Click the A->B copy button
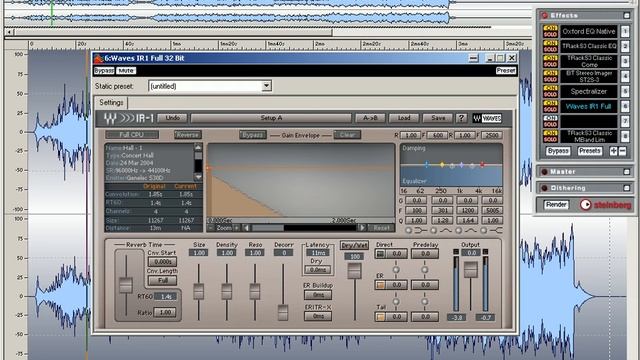640x360 pixels. click(370, 118)
